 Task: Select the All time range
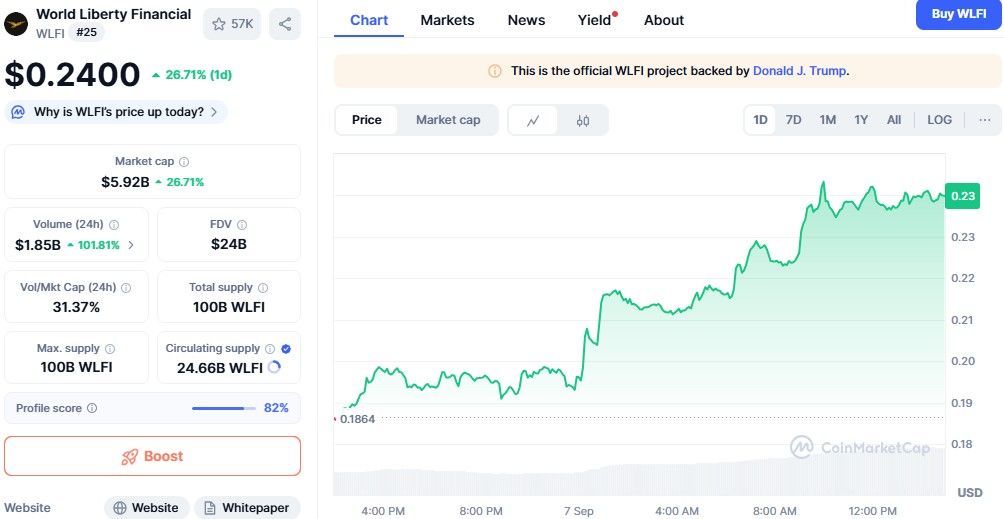coord(894,120)
